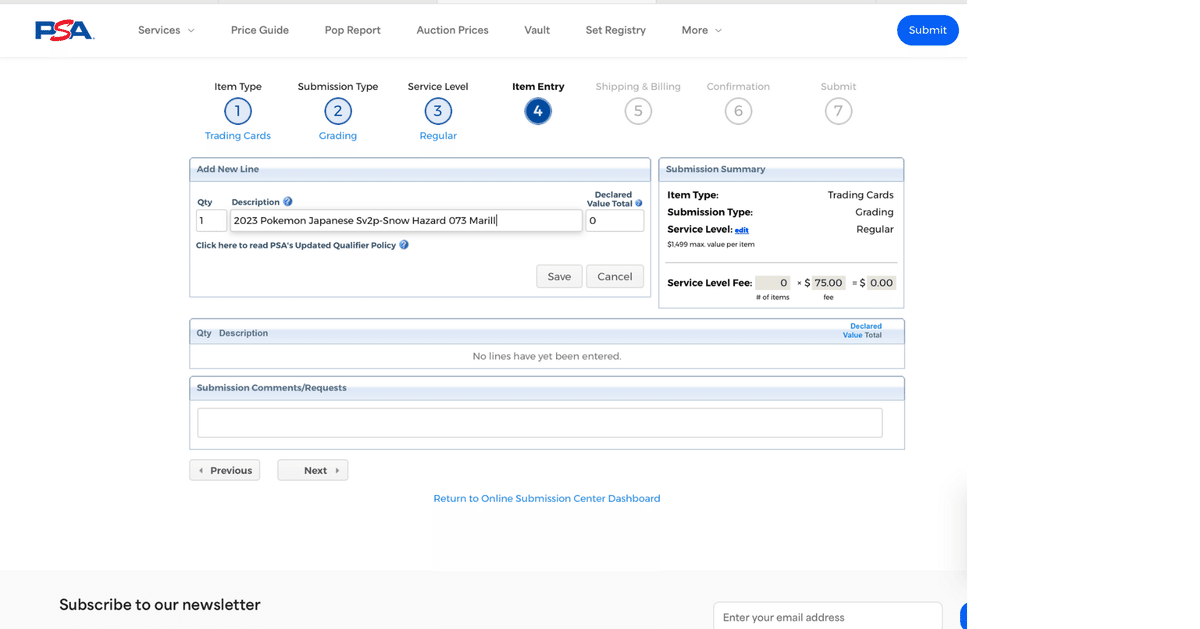1200x629 pixels.
Task: Cancel the new line entry
Action: (615, 276)
